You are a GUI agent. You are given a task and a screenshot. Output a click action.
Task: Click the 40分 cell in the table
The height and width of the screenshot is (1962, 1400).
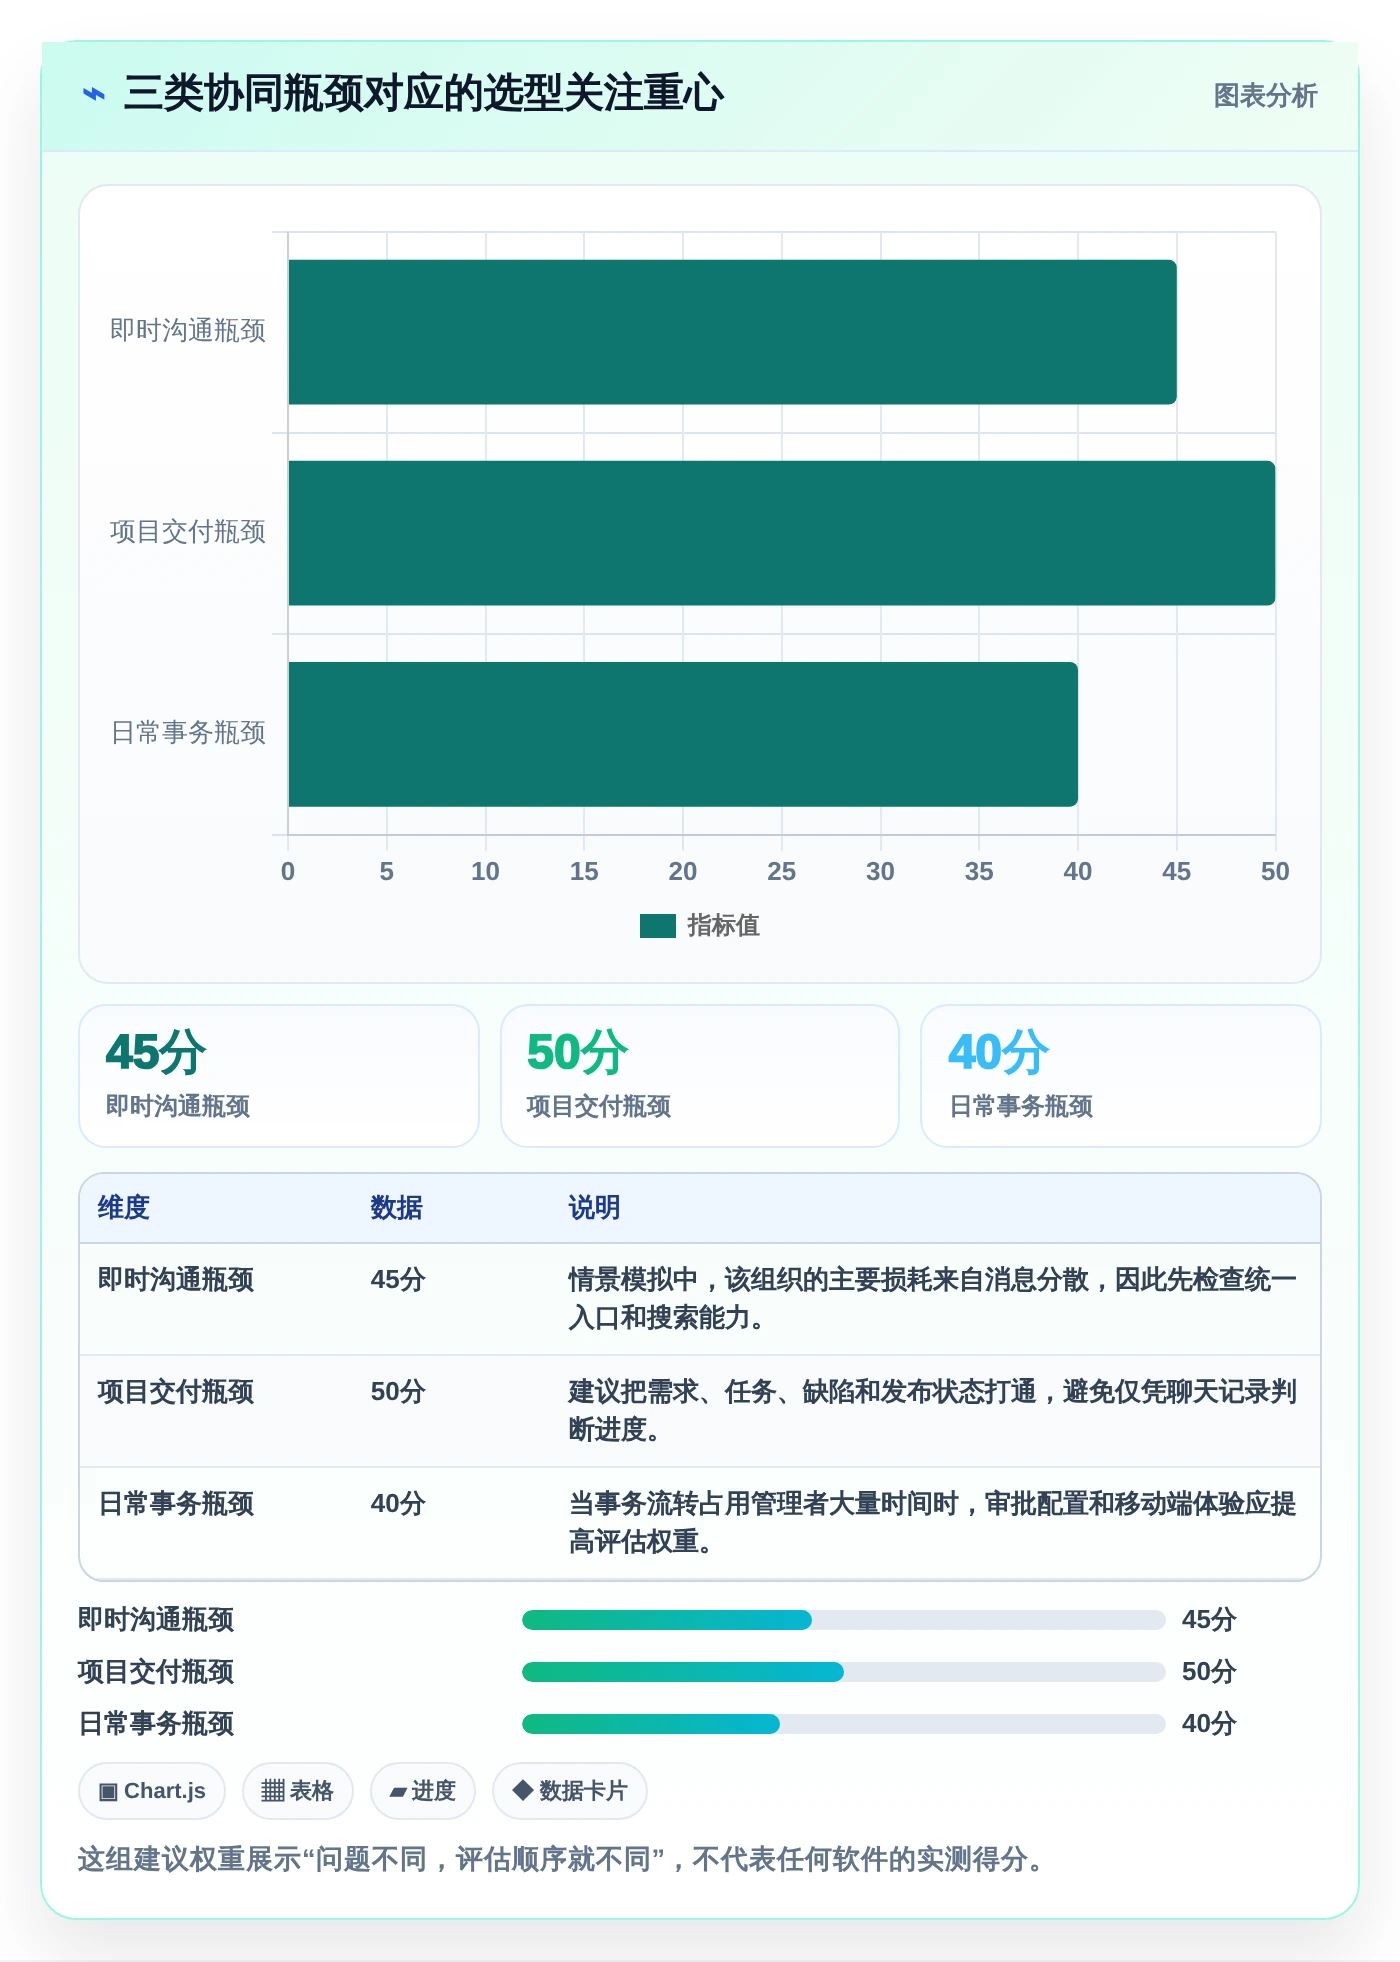[x=398, y=1504]
